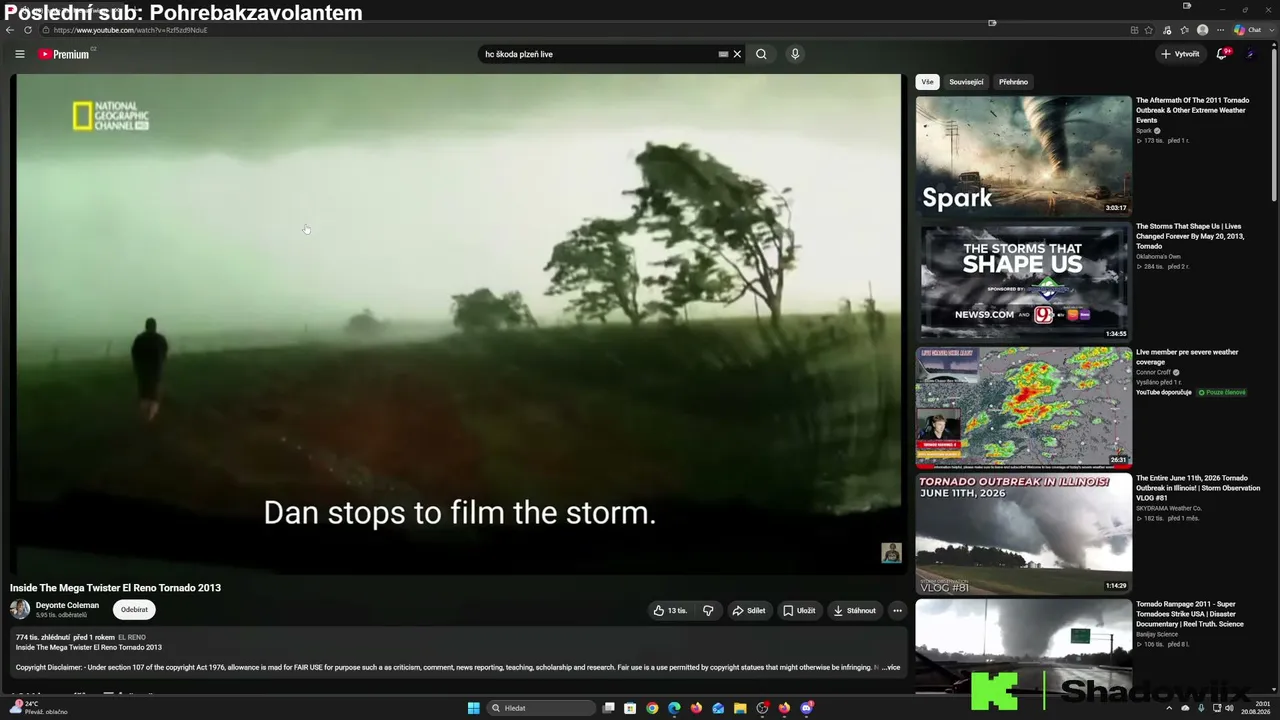Click channel watermark in video corner
The image size is (1280, 720).
coord(891,553)
